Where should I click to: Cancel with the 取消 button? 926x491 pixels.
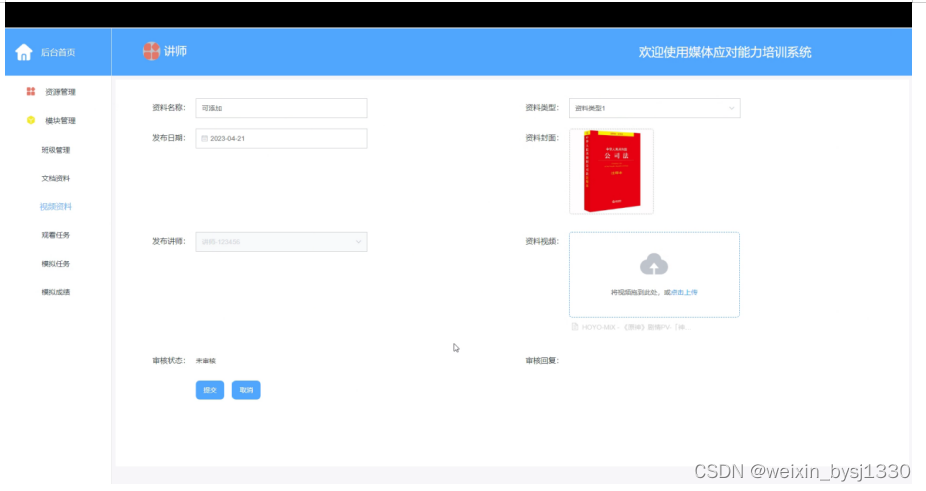tap(246, 390)
